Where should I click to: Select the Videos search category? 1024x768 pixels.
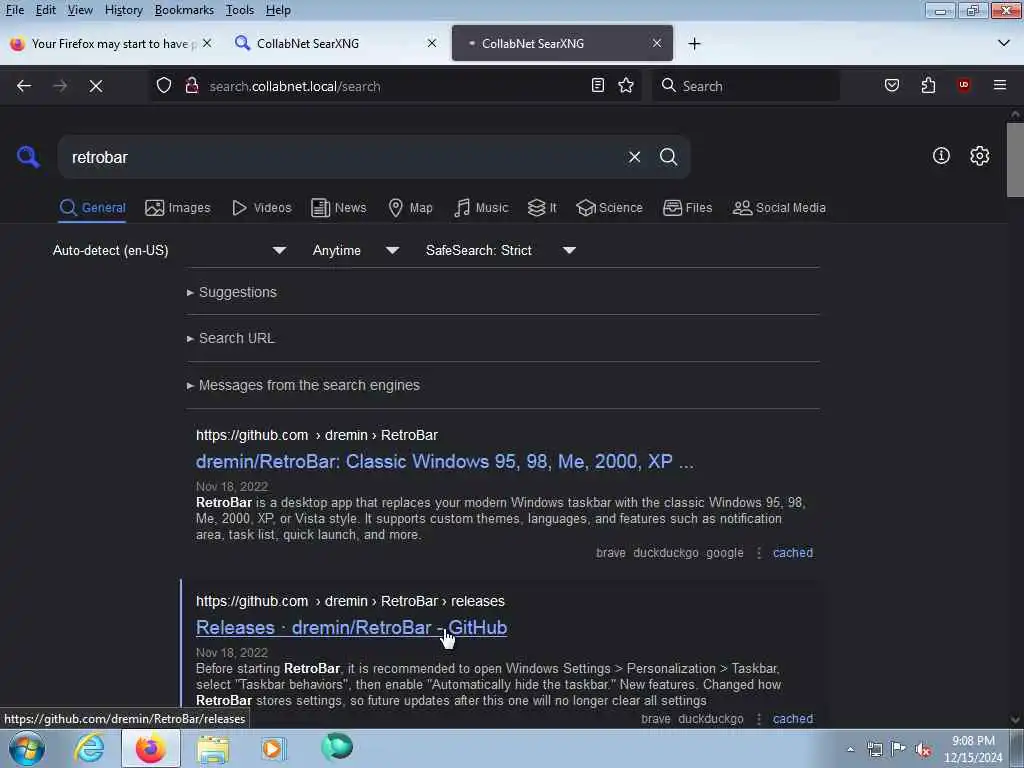click(262, 208)
